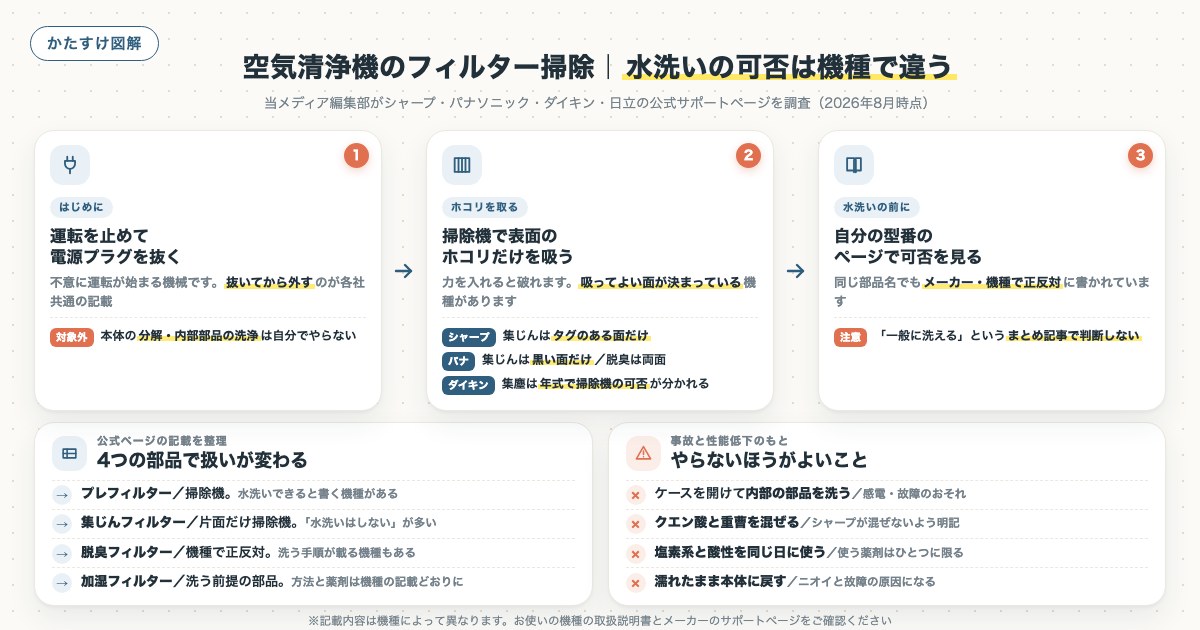Screen dimensions: 1200x630
Task: Click the power plug icon in card 1
Action: (x=70, y=166)
